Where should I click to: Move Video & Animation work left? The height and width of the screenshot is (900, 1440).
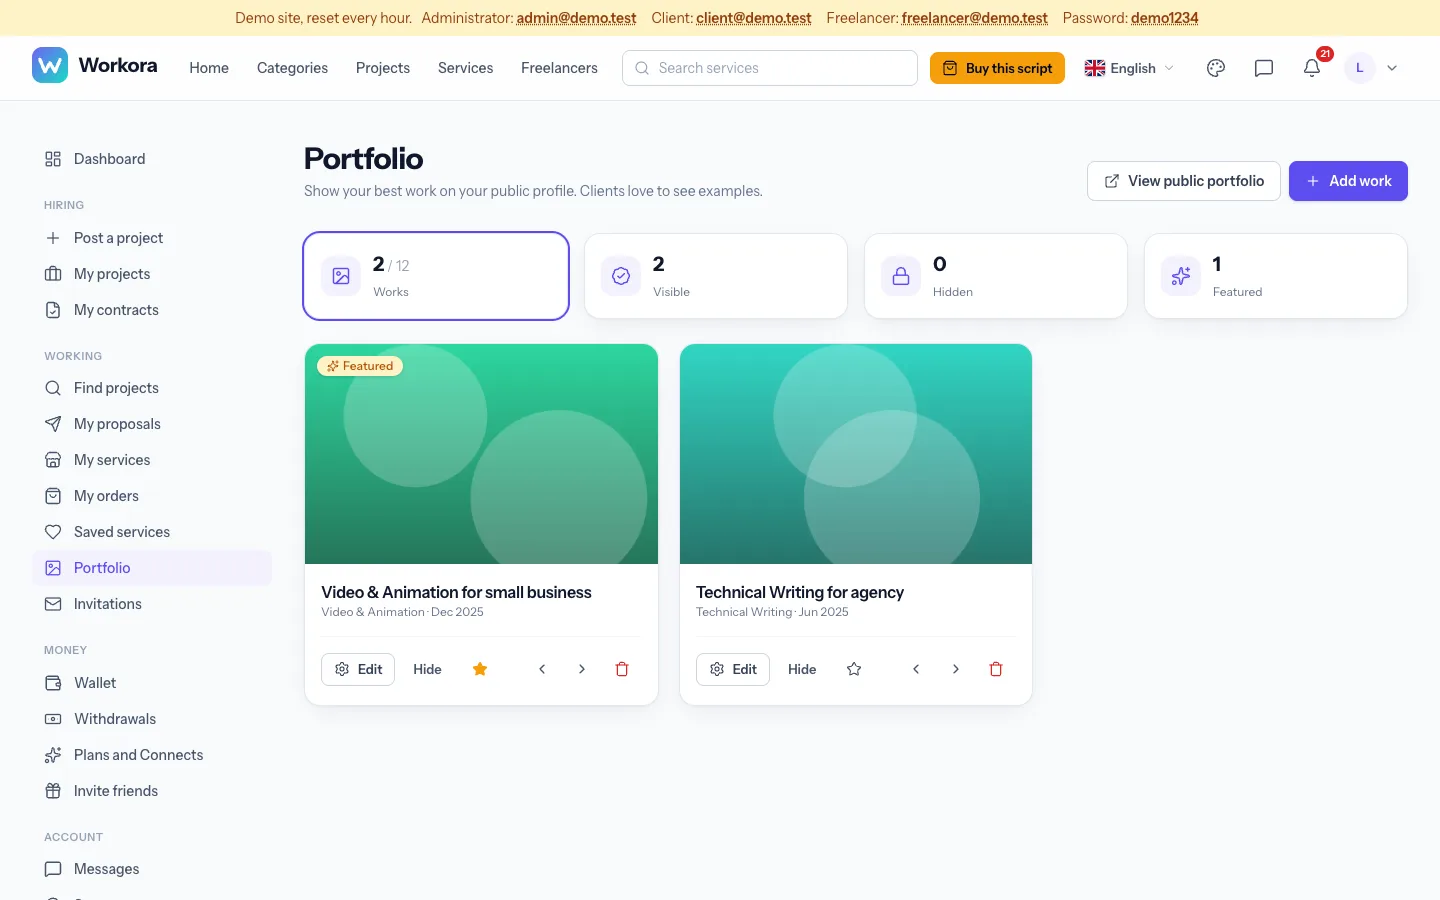(542, 669)
